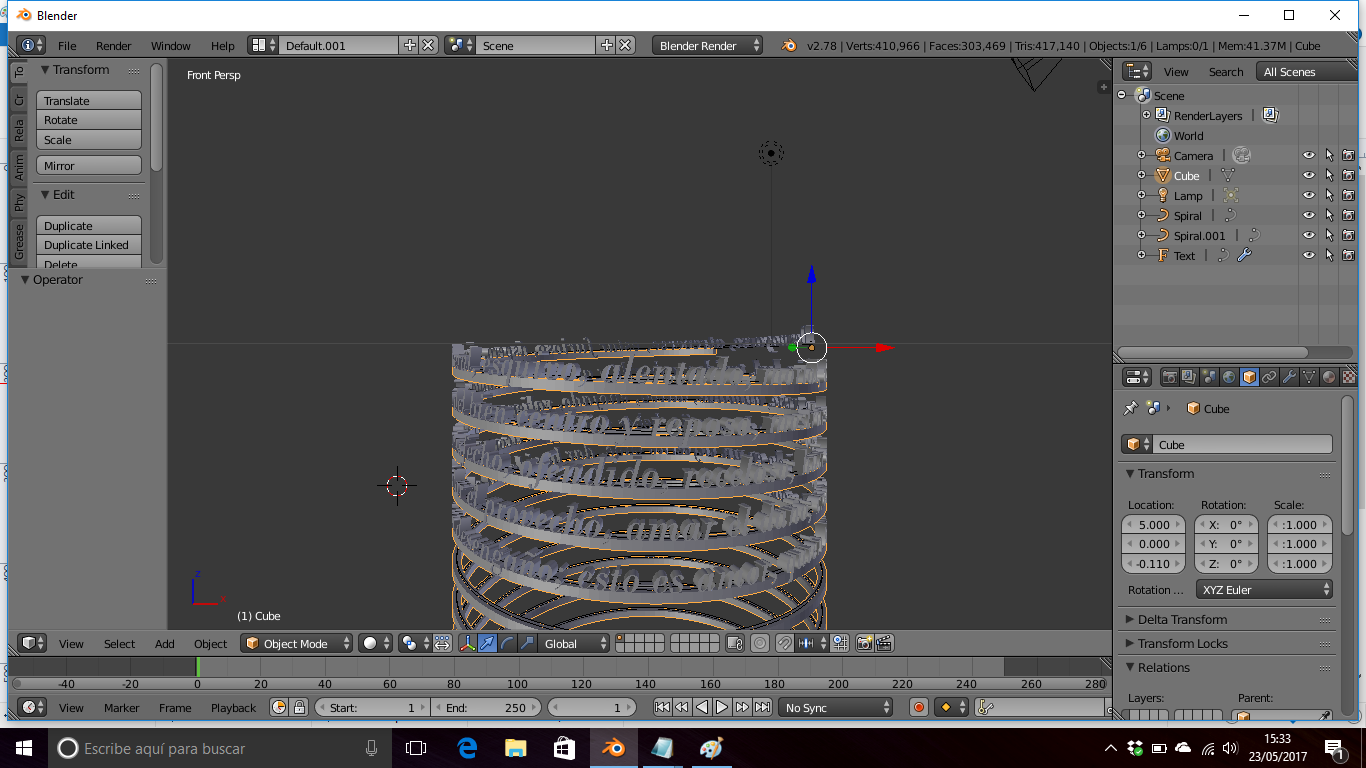1366x768 pixels.
Task: Open the Marker menu in timeline
Action: [x=122, y=707]
